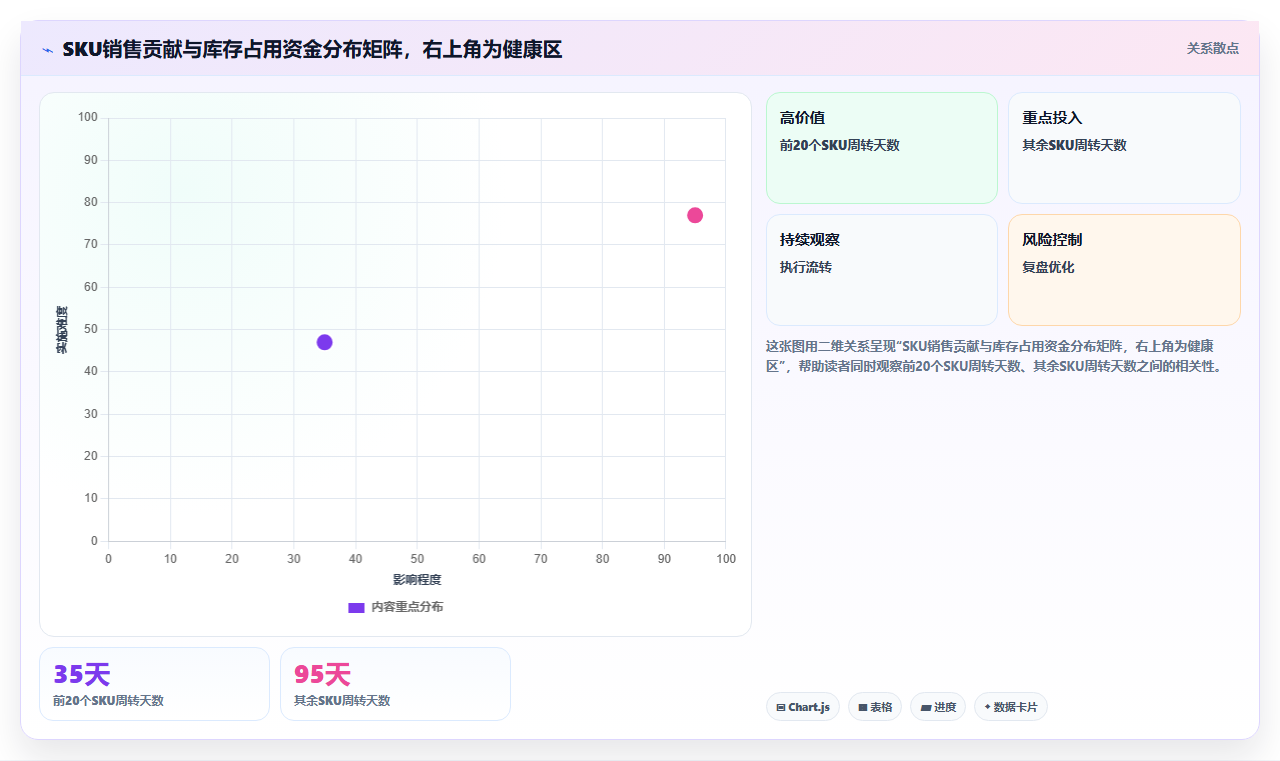The image size is (1280, 761).
Task: Click the x-axis tick label 90
Action: [x=664, y=558]
